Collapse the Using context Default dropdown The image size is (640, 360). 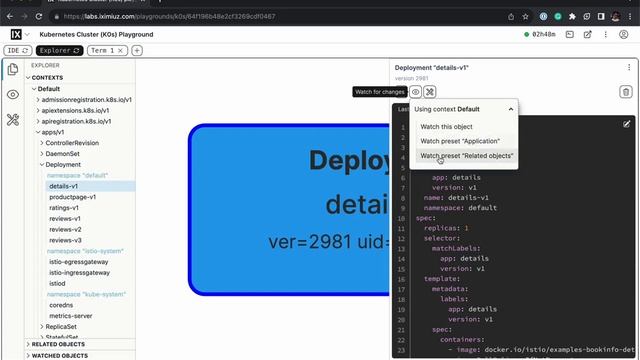(511, 109)
